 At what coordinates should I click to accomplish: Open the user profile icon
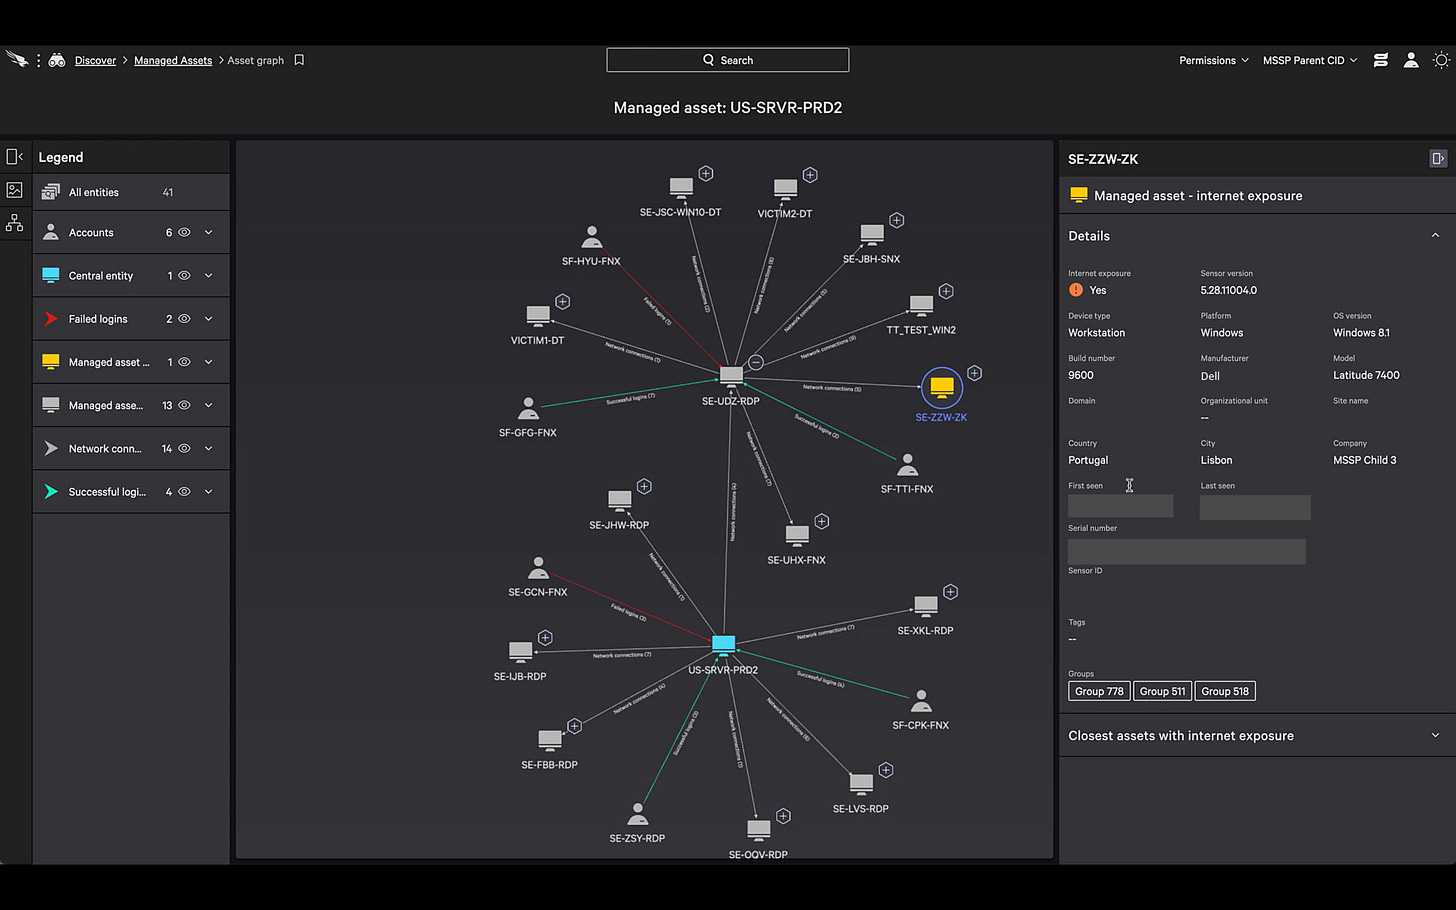point(1411,60)
